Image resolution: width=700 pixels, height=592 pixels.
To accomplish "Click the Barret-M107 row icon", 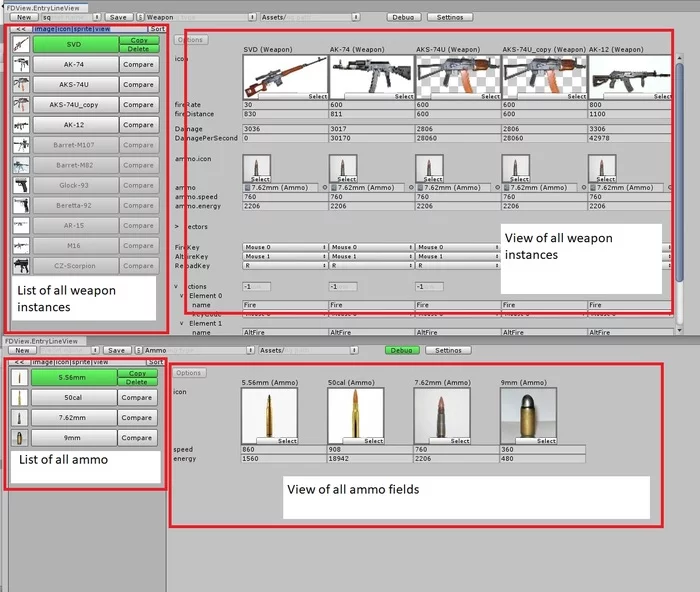I will click(21, 145).
